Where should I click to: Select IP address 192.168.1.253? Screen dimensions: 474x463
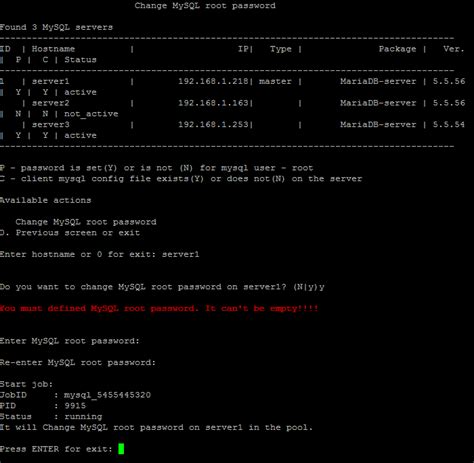tap(213, 125)
